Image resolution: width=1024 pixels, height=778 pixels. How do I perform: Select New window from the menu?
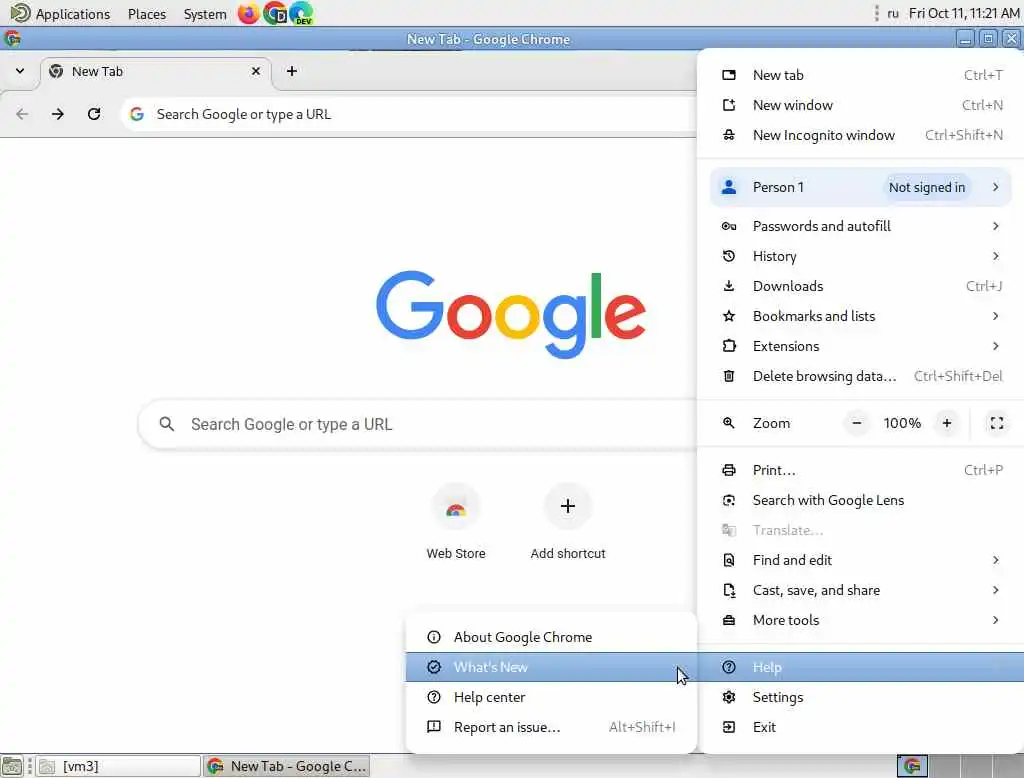861,105
